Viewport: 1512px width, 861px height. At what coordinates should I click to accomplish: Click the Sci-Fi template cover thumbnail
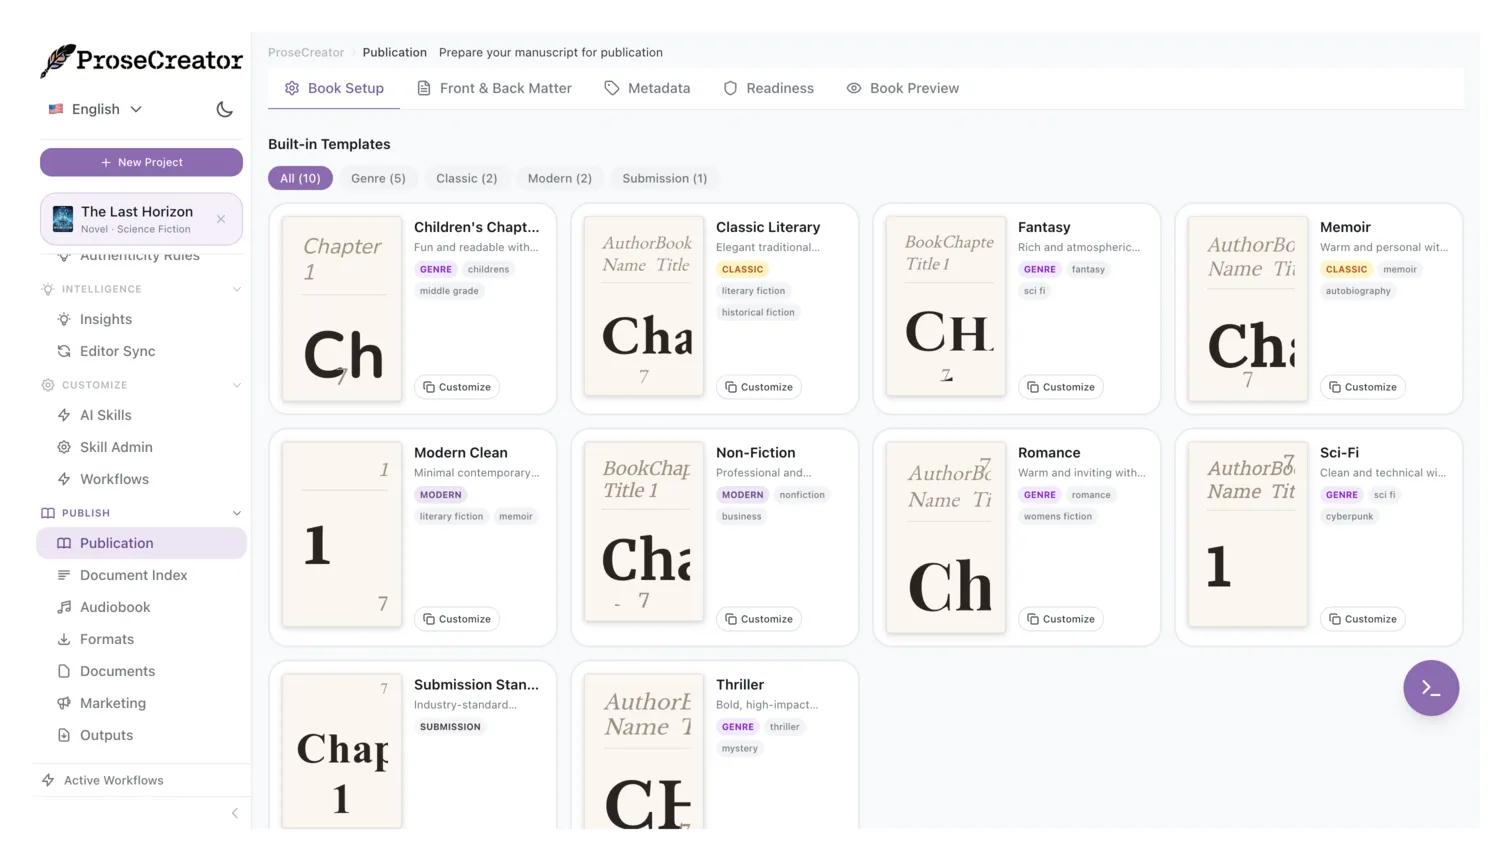(1247, 533)
